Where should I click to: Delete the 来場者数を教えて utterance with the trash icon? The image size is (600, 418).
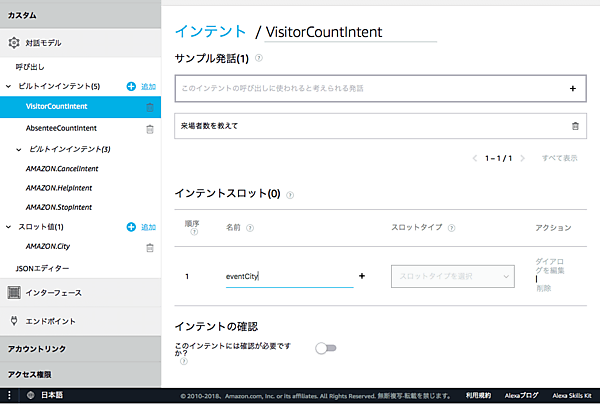pos(574,126)
